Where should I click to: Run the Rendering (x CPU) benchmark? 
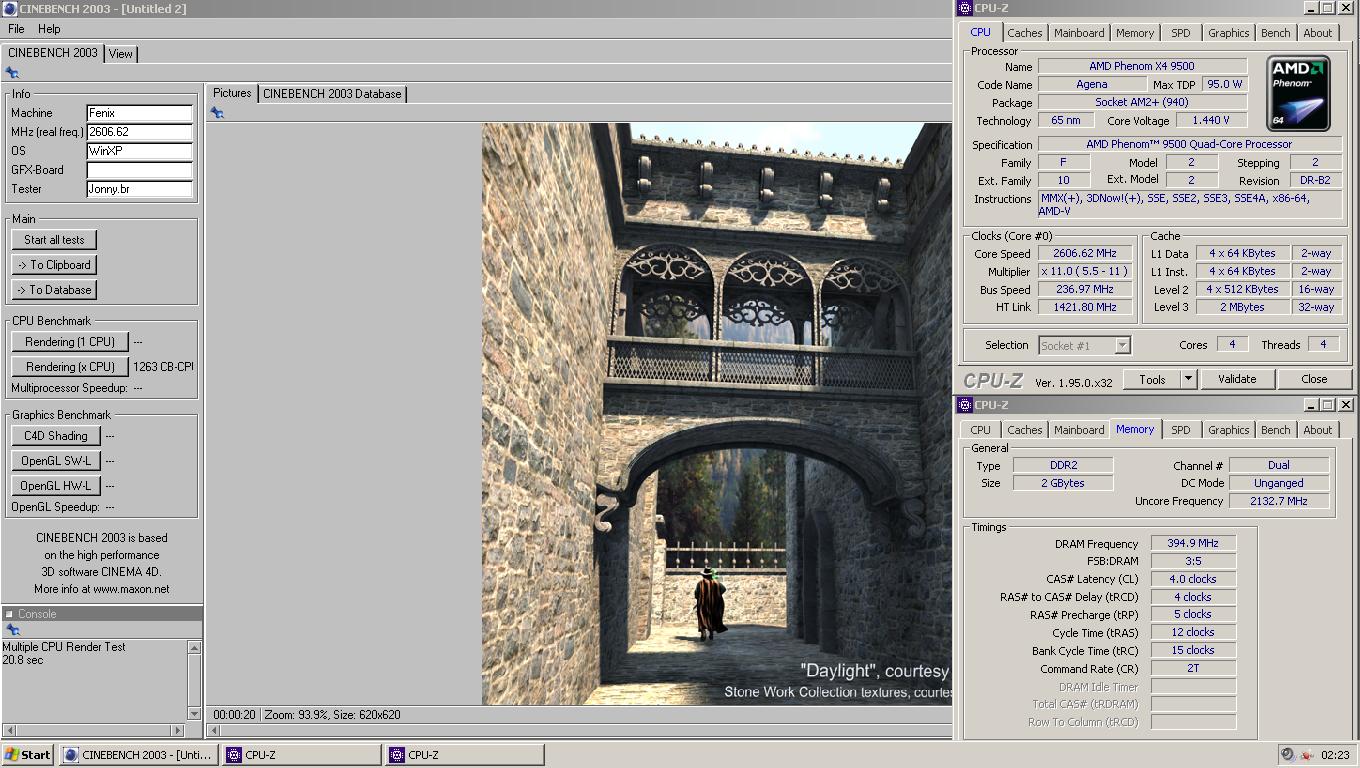click(70, 367)
